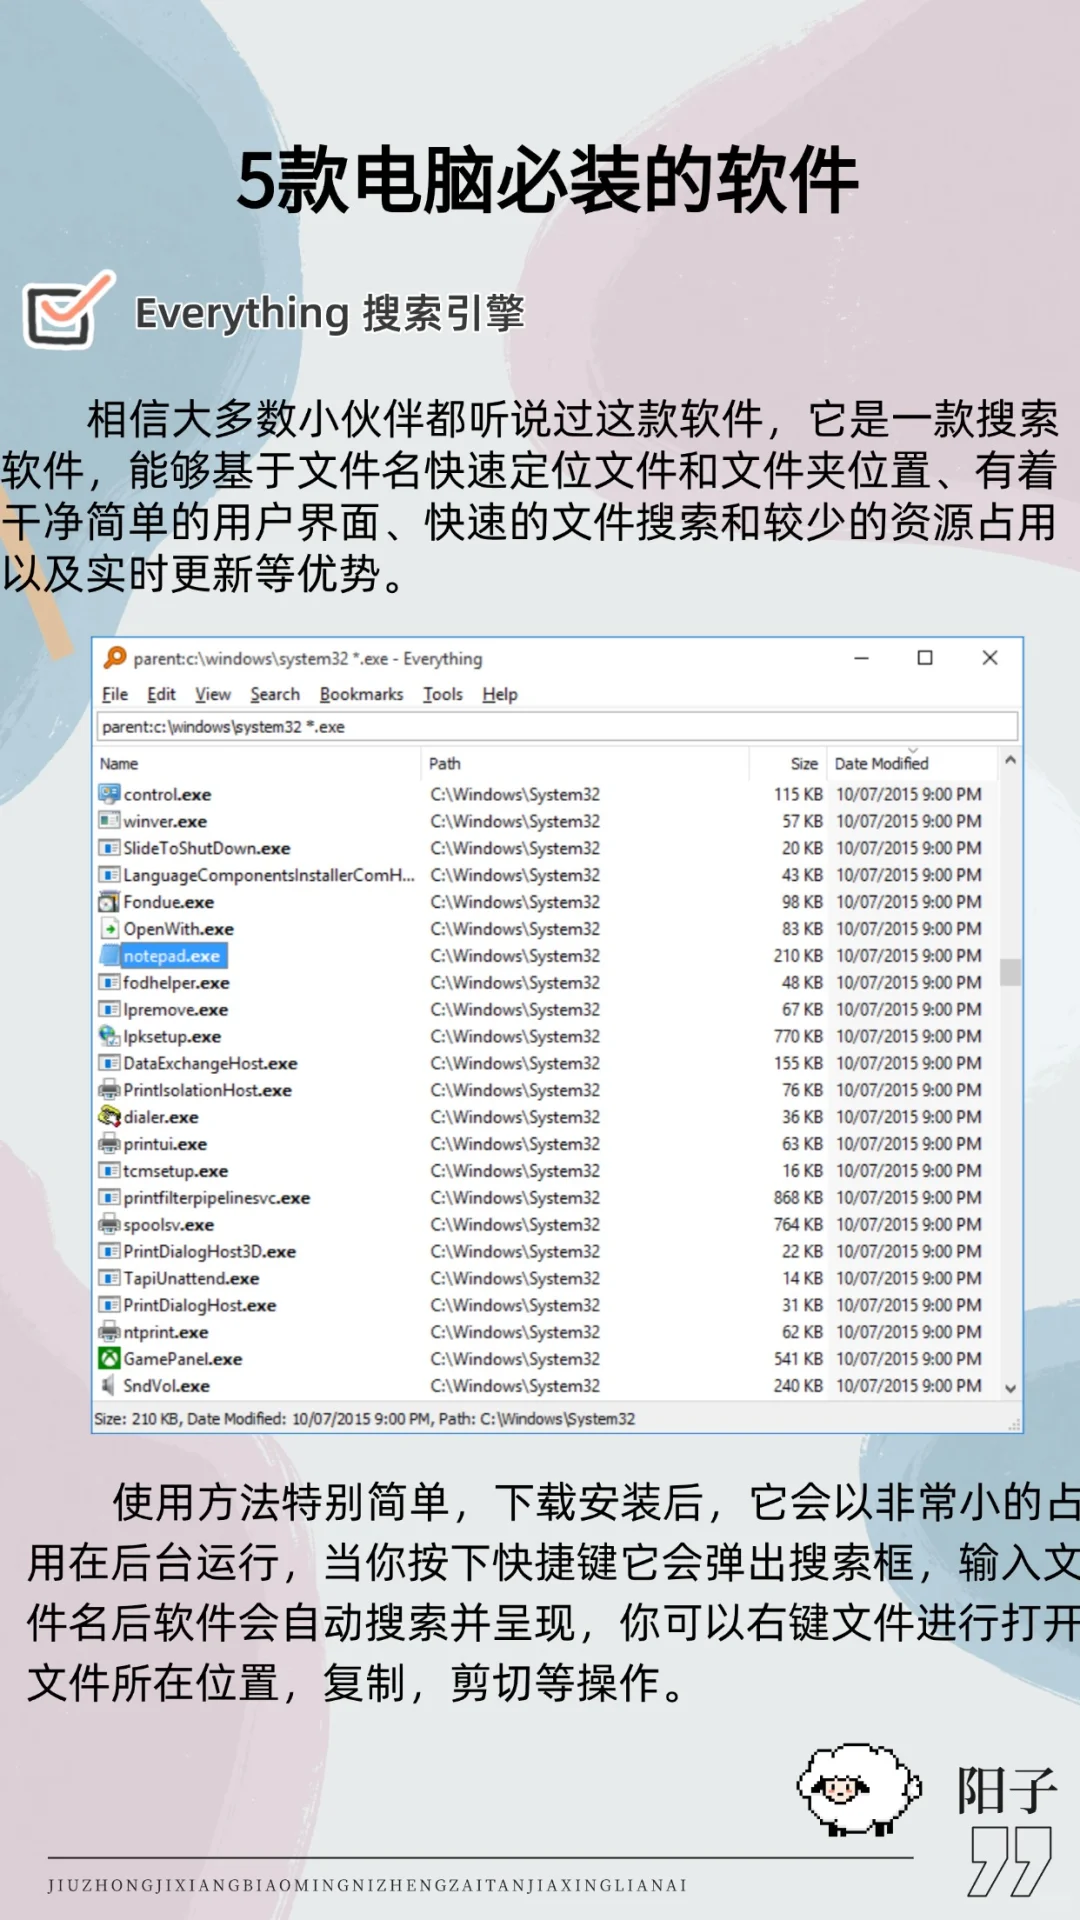1080x1920 pixels.
Task: Maximize the Everything window
Action: tap(925, 658)
